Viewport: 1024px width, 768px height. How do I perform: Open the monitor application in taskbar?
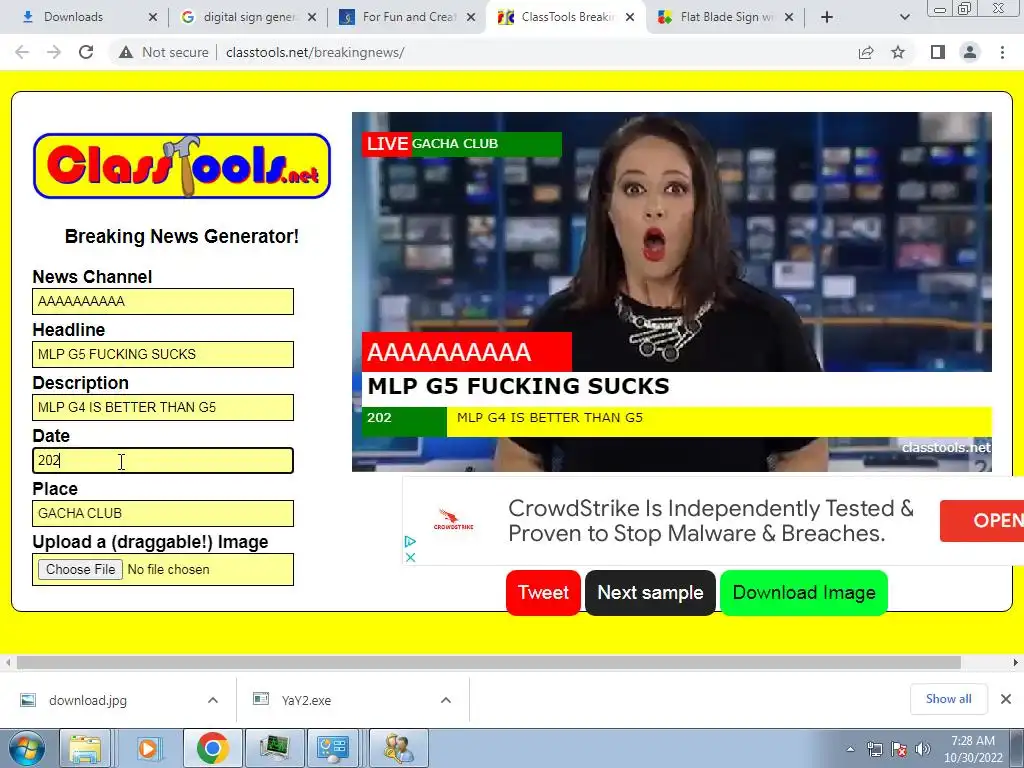click(274, 748)
